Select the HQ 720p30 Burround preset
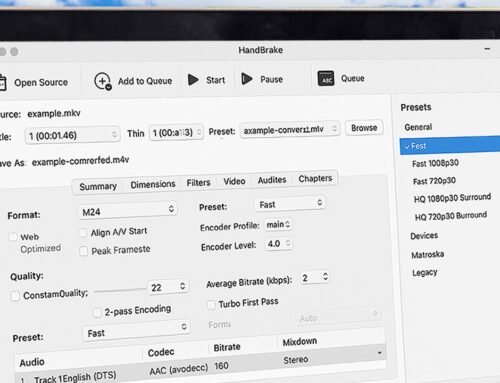The height and width of the screenshot is (383, 500). coord(451,216)
